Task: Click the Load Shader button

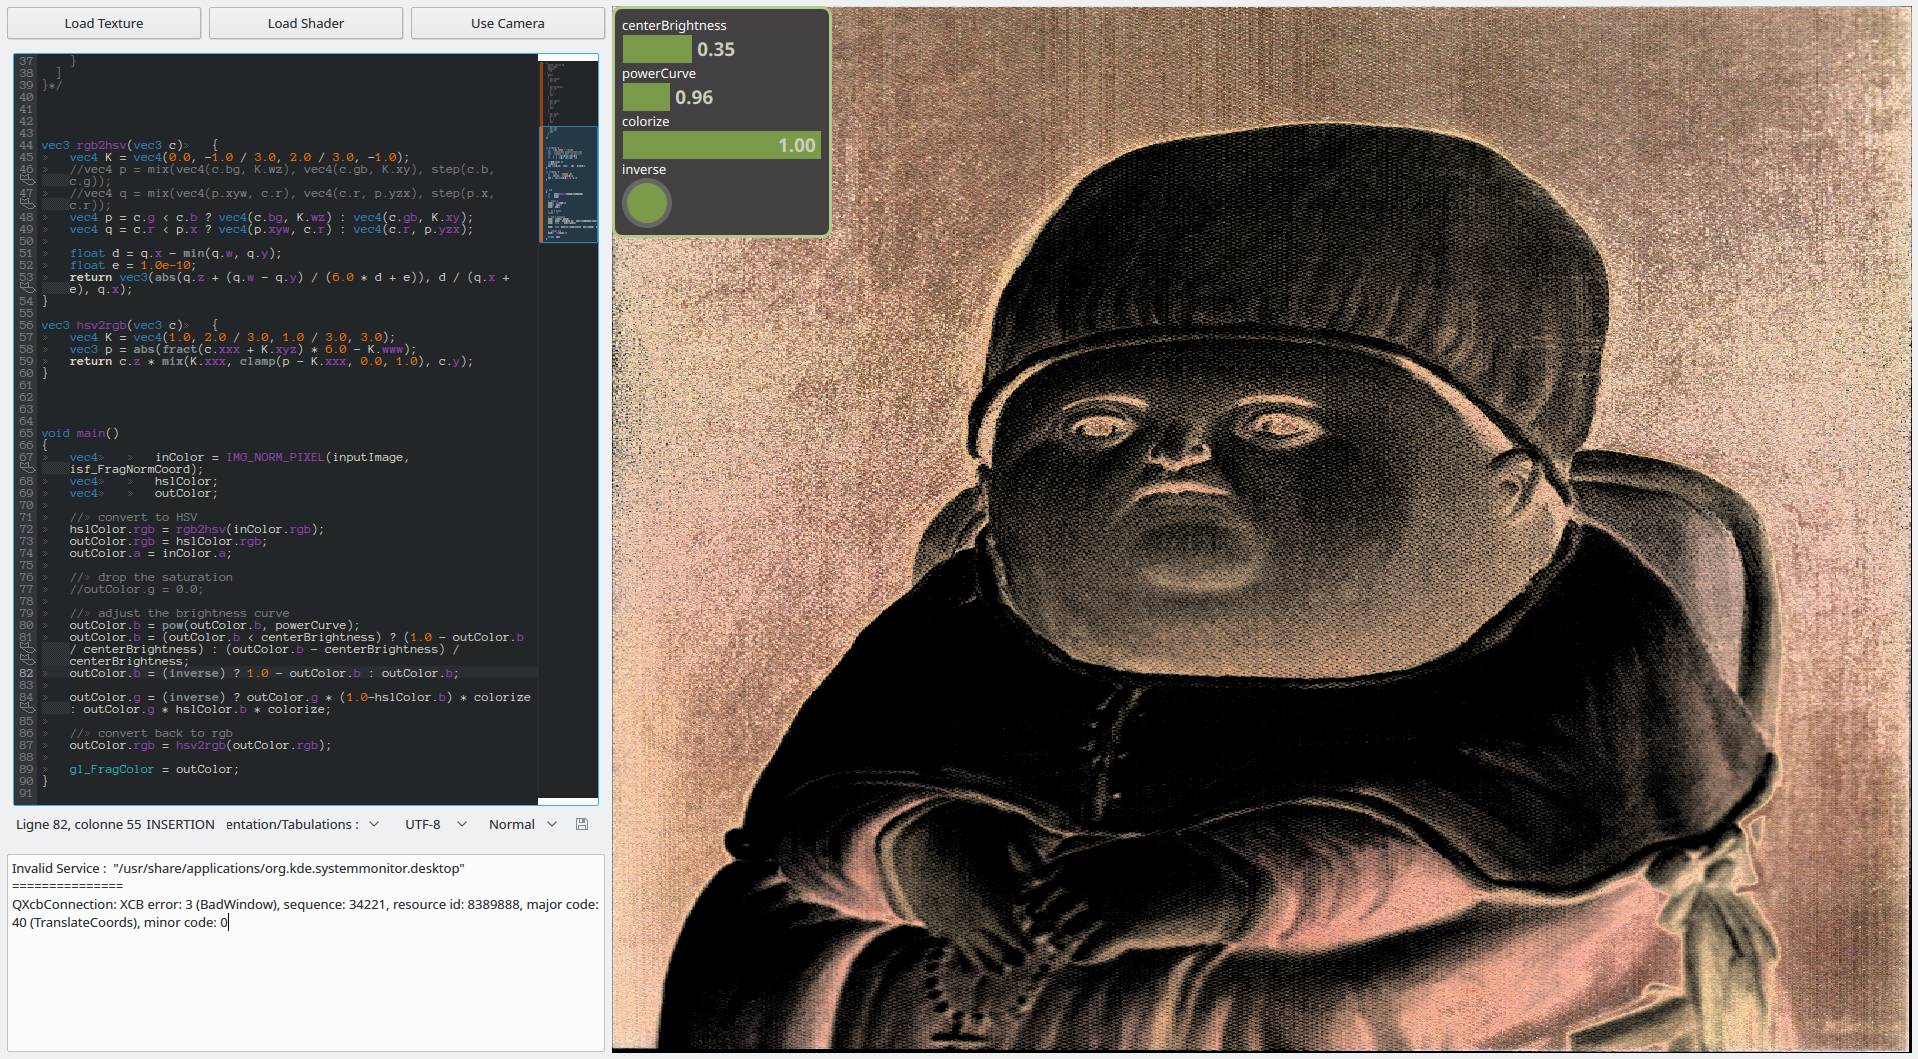Action: (306, 23)
